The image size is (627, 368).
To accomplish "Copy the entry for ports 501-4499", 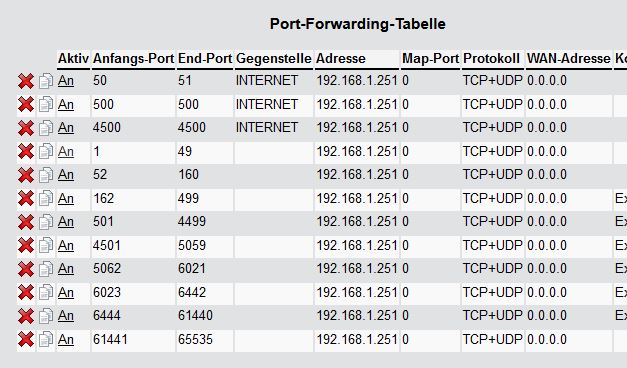I will pyautogui.click(x=46, y=222).
